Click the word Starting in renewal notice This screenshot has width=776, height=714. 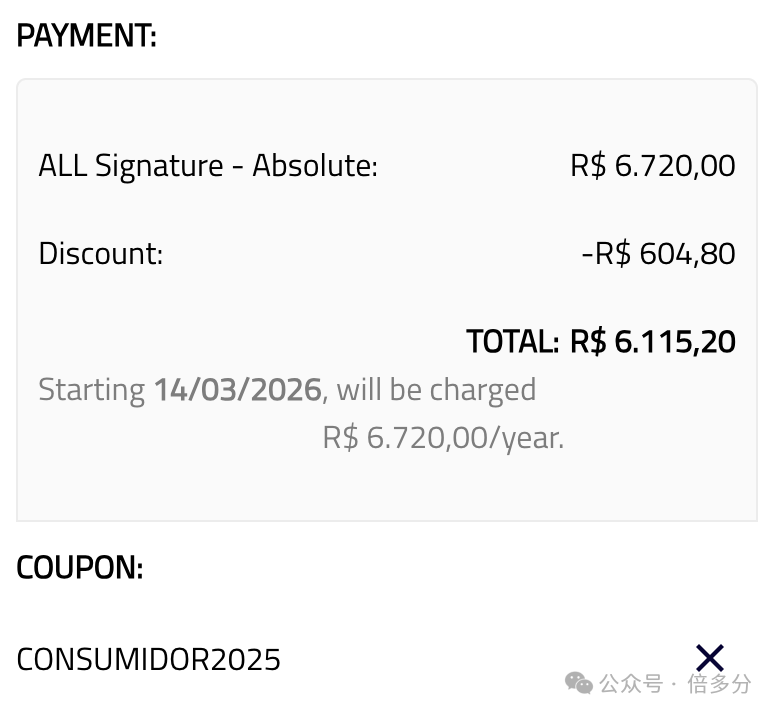92,390
